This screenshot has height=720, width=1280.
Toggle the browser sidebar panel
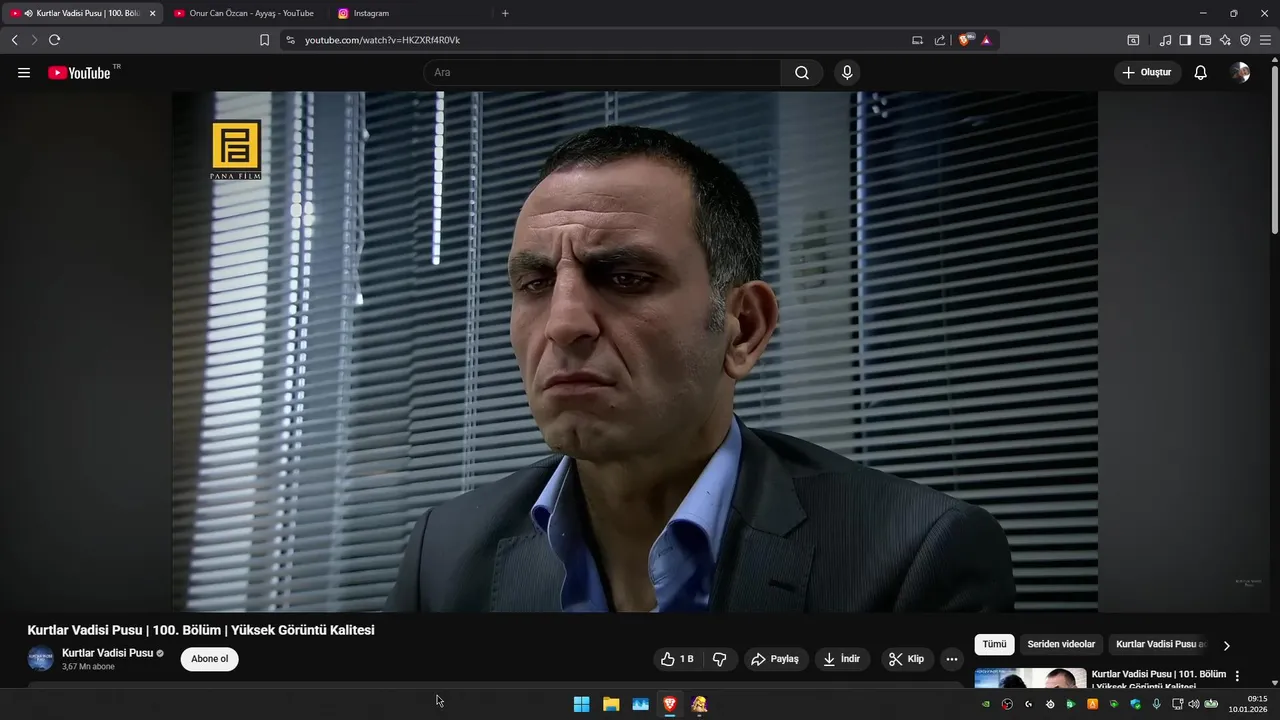(1185, 40)
